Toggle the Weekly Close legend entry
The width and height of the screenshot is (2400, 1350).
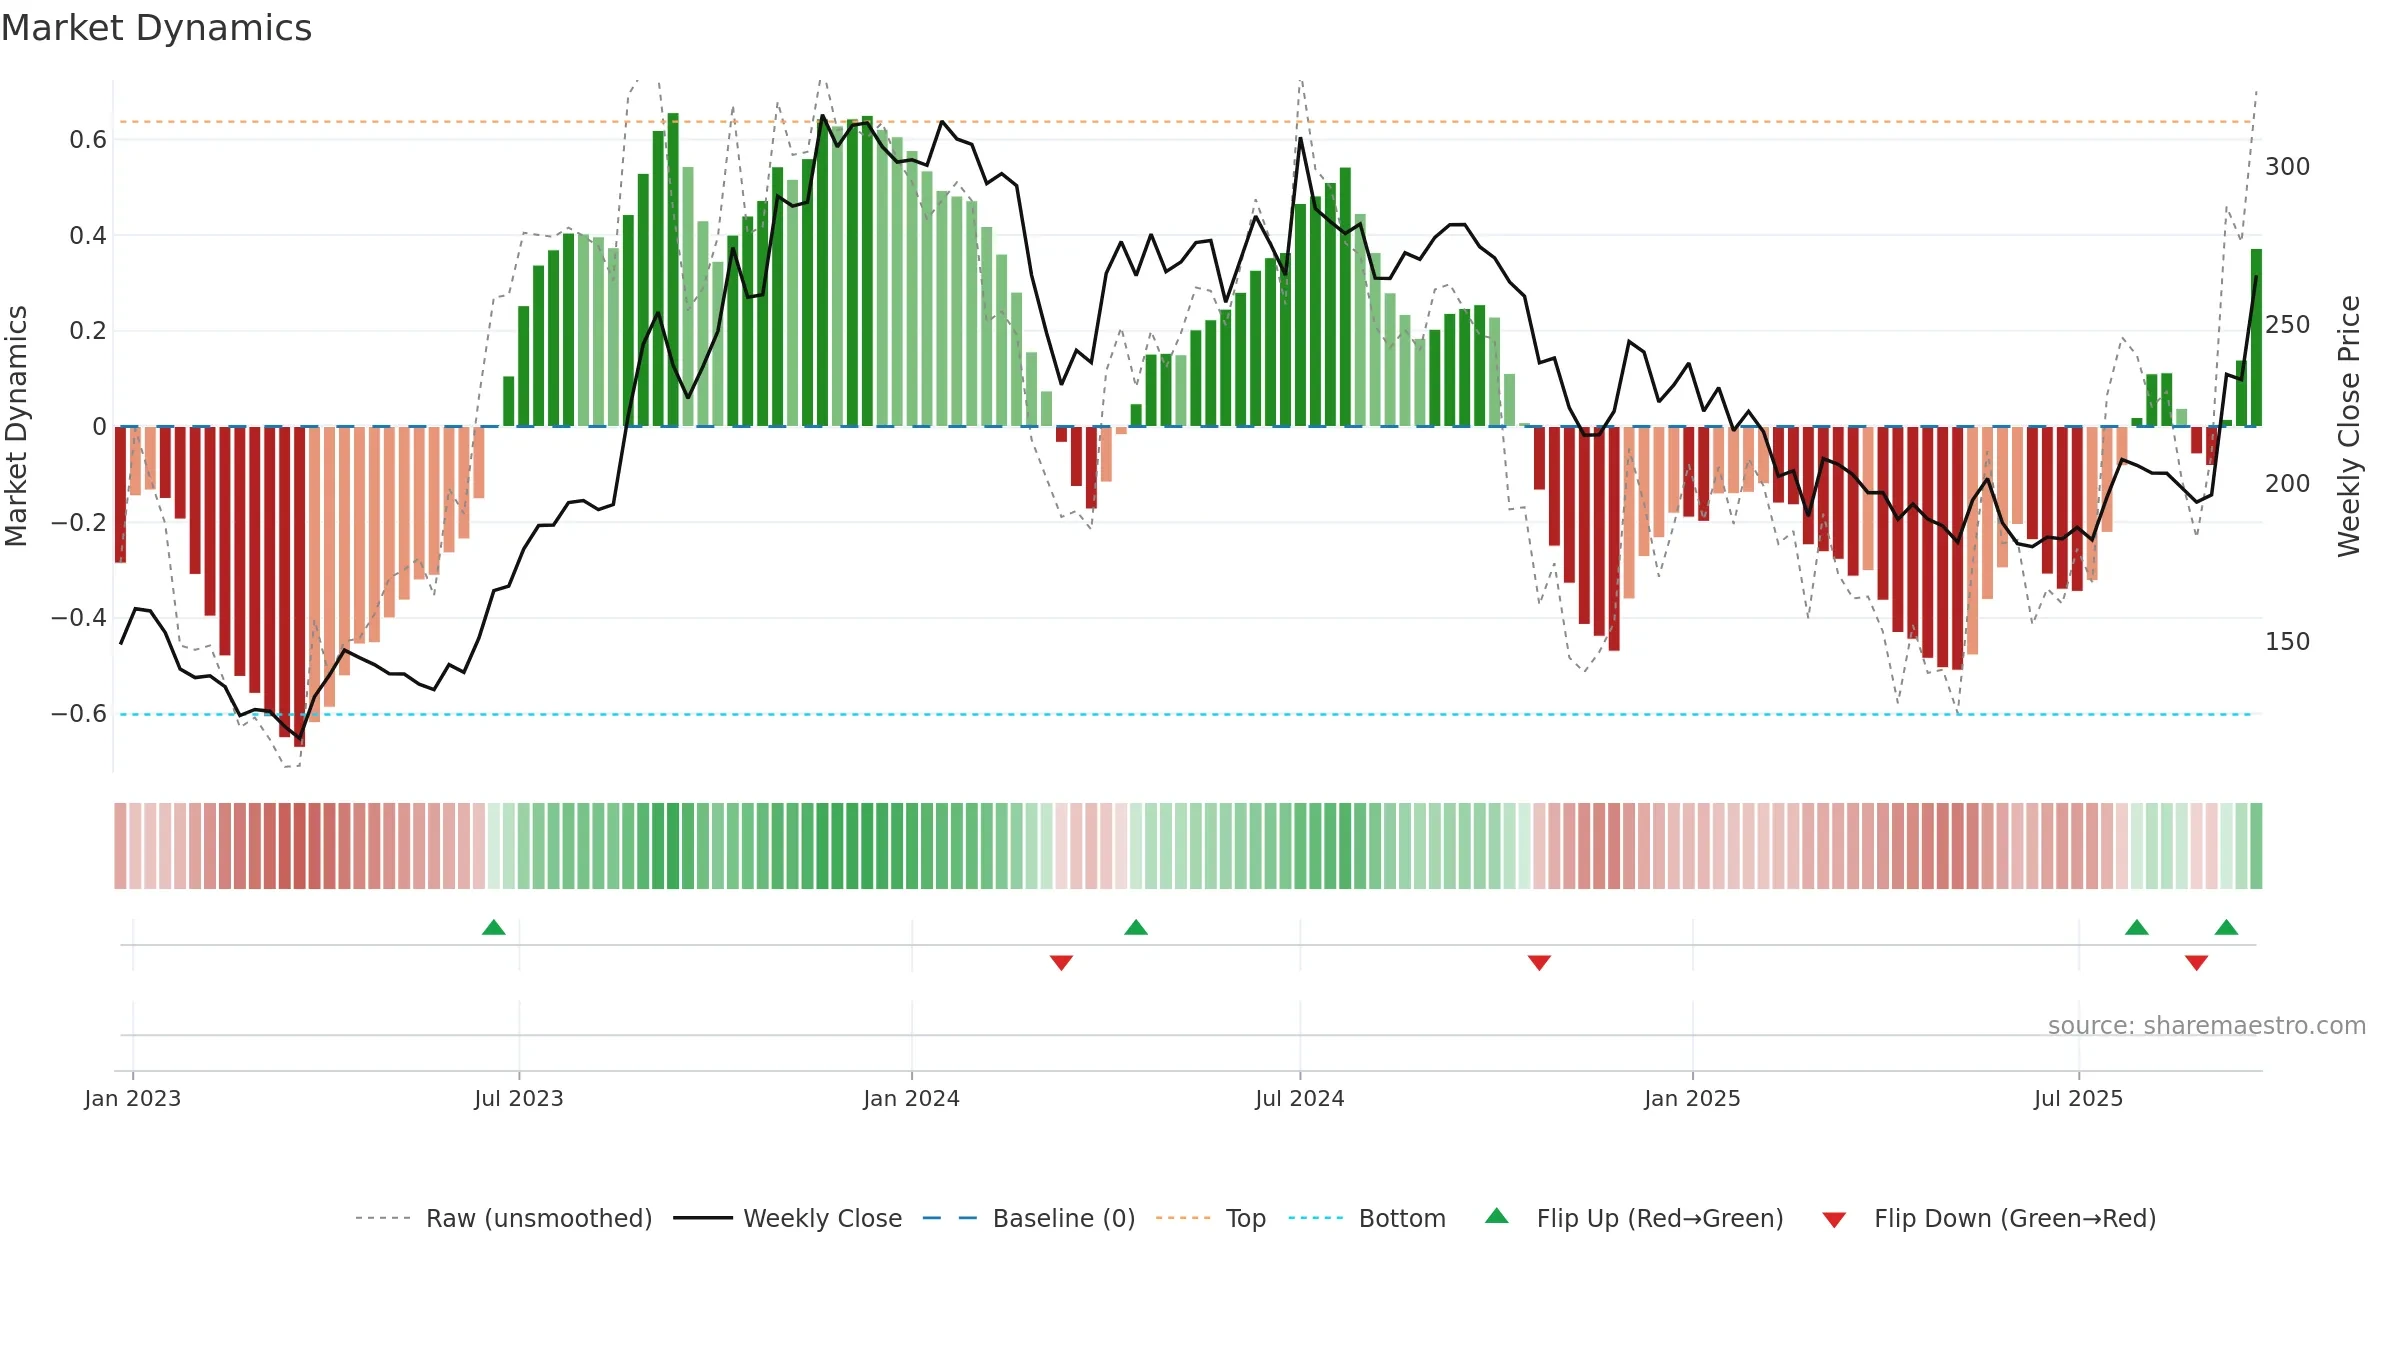coord(788,1218)
